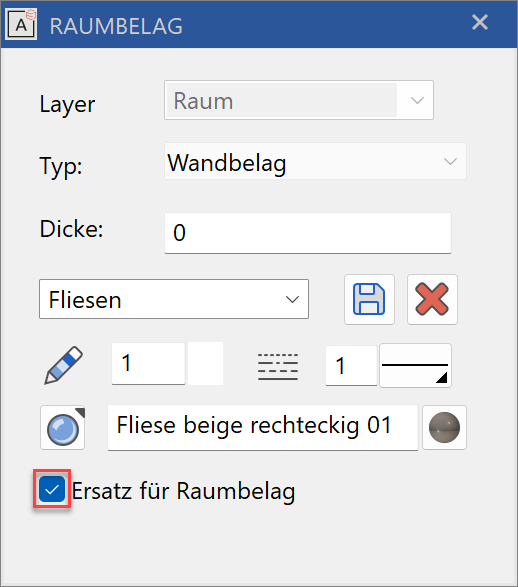Click the Dicke thickness input field
518x587 pixels.
(x=308, y=233)
